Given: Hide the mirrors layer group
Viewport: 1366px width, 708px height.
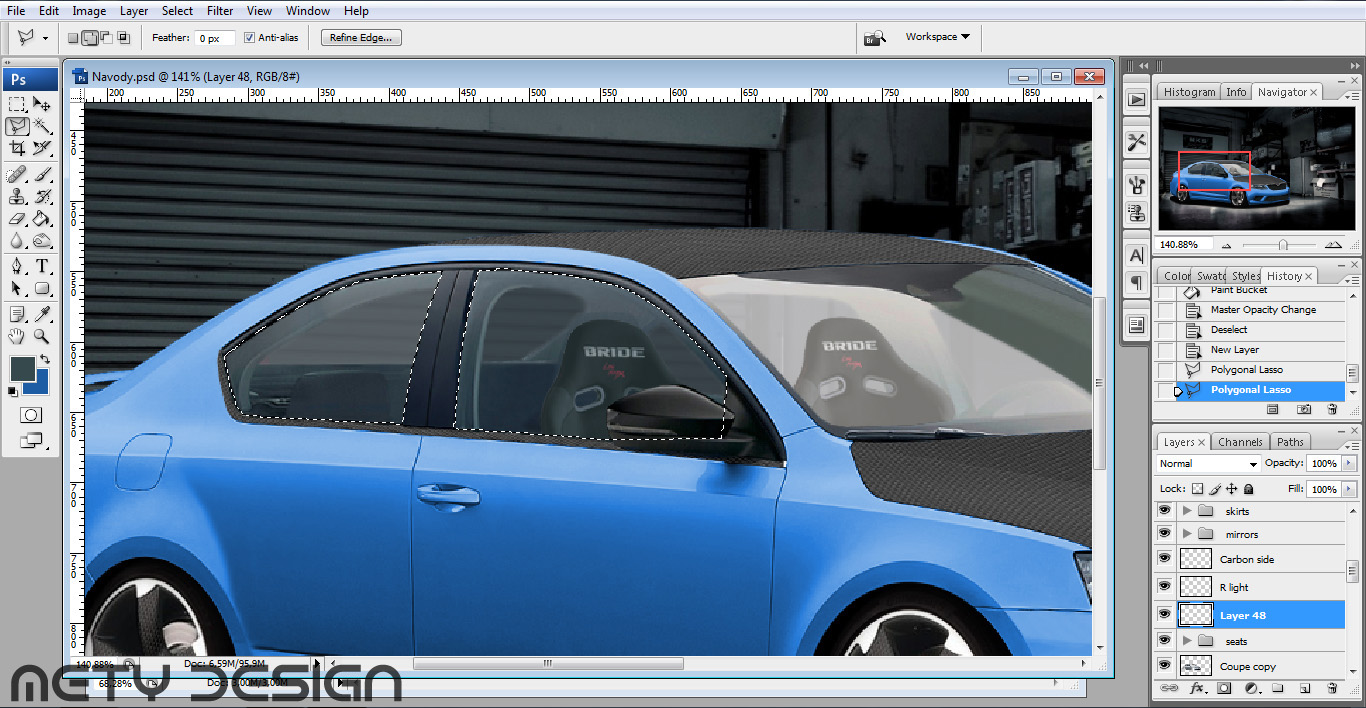Looking at the screenshot, I should tap(1164, 533).
